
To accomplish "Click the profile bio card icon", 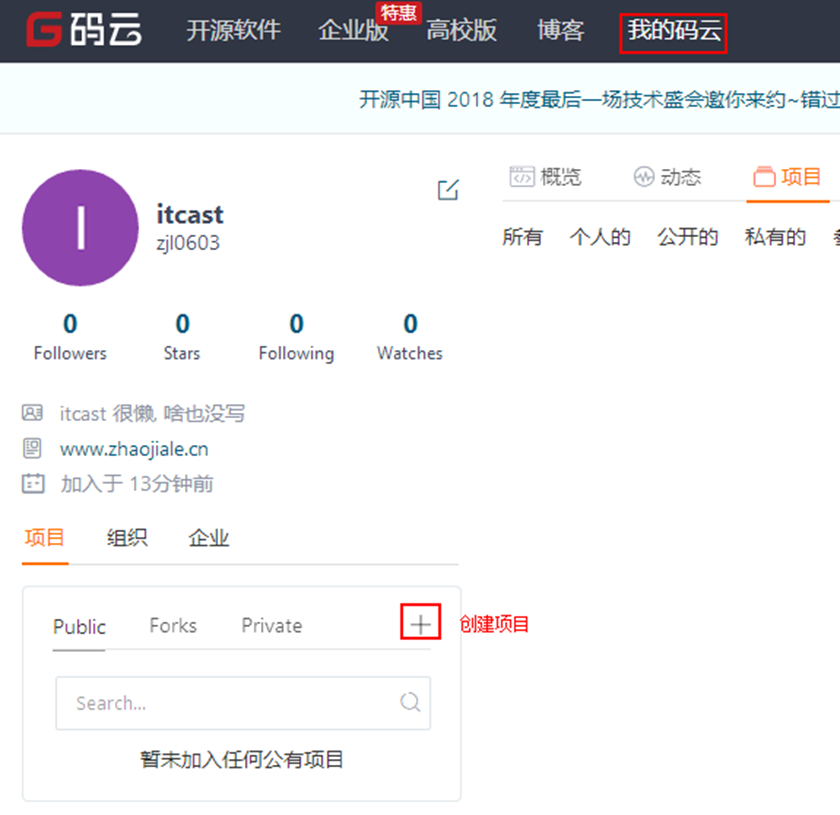I will point(32,413).
